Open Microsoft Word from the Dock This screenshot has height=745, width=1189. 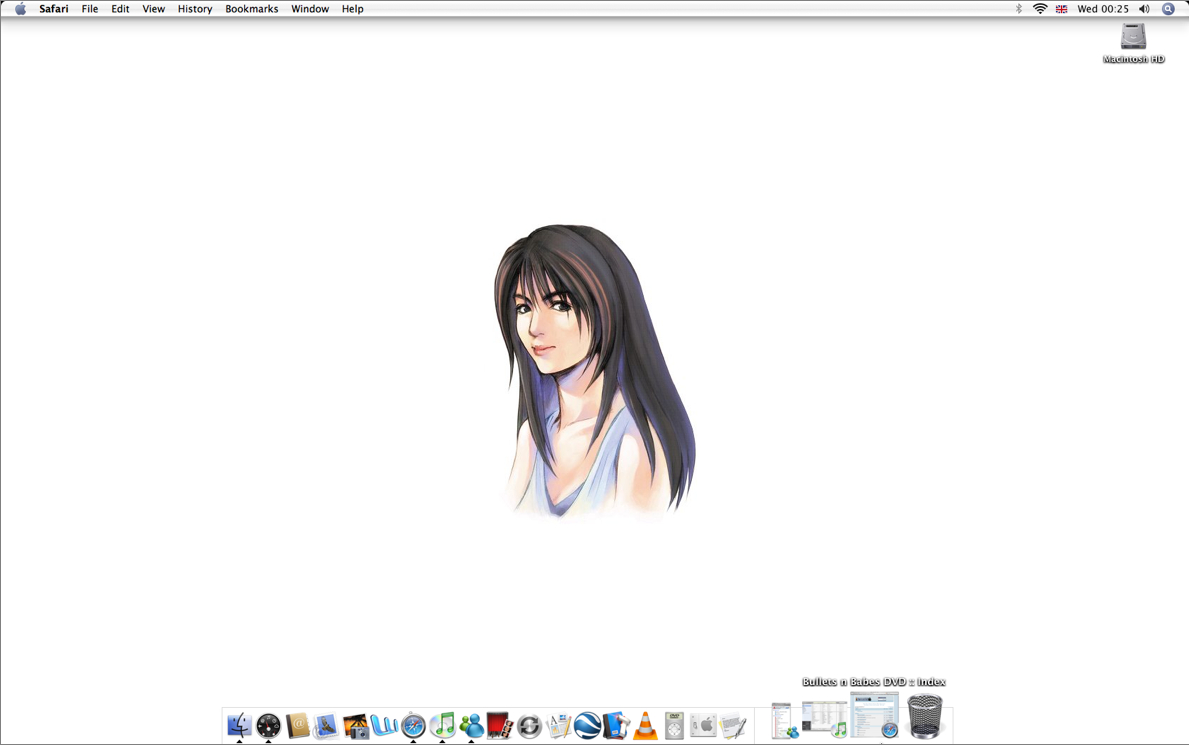(384, 725)
